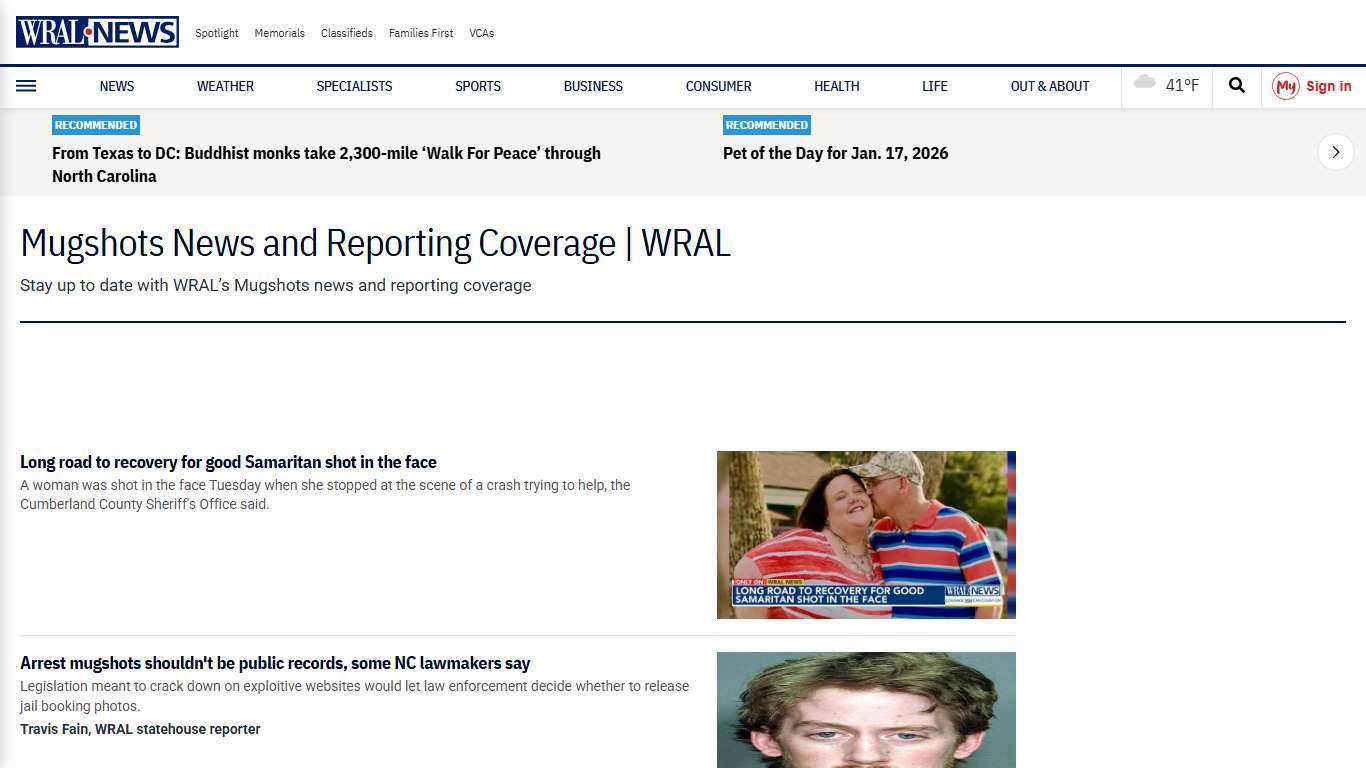Open the Spotlight link
The image size is (1366, 768).
click(216, 33)
